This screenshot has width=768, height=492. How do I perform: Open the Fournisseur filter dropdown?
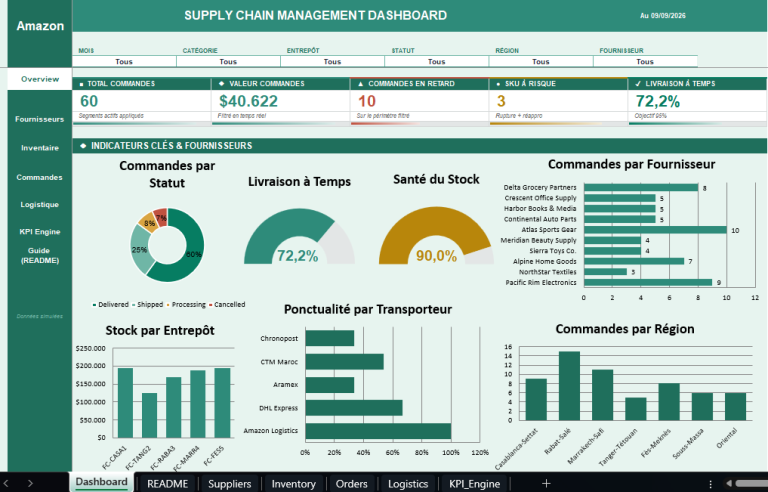point(645,61)
